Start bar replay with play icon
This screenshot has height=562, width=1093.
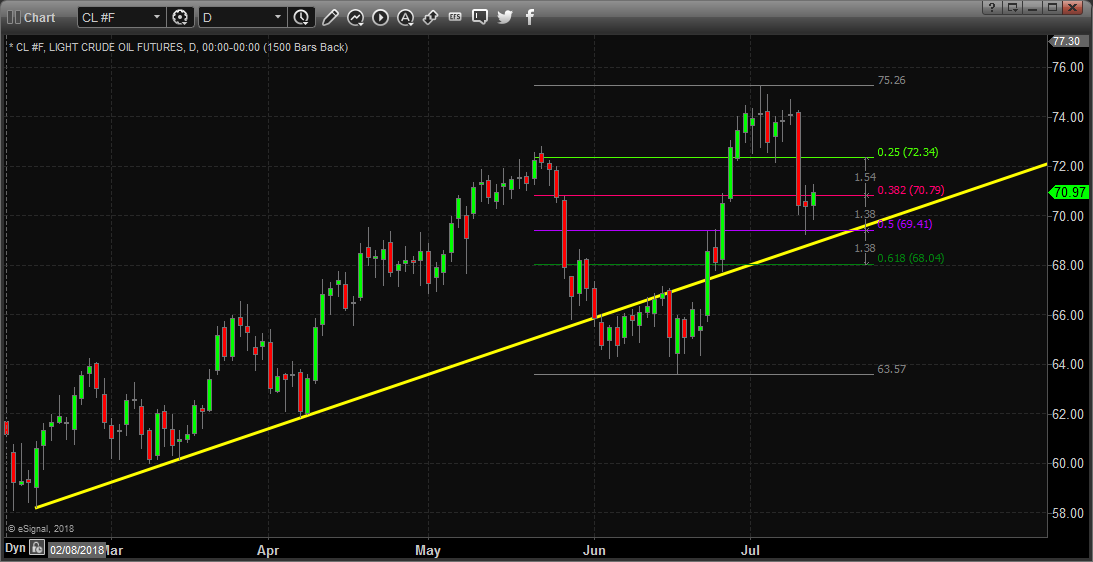click(x=381, y=17)
